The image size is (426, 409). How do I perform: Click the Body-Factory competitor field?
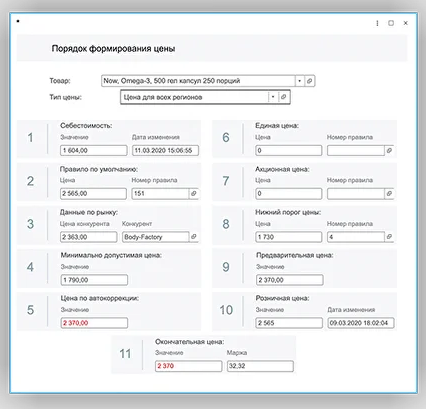point(156,237)
